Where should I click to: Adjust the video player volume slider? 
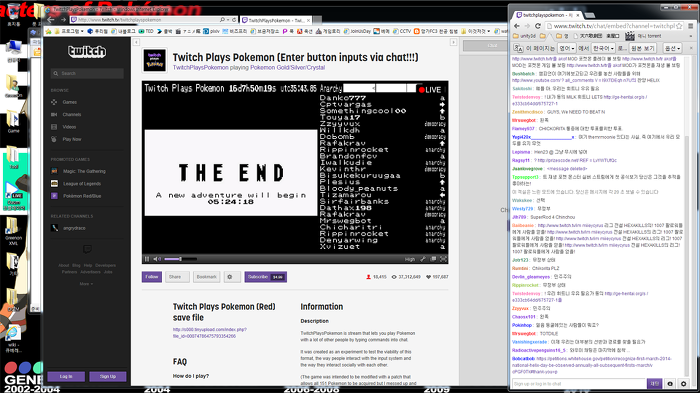pyautogui.click(x=180, y=259)
